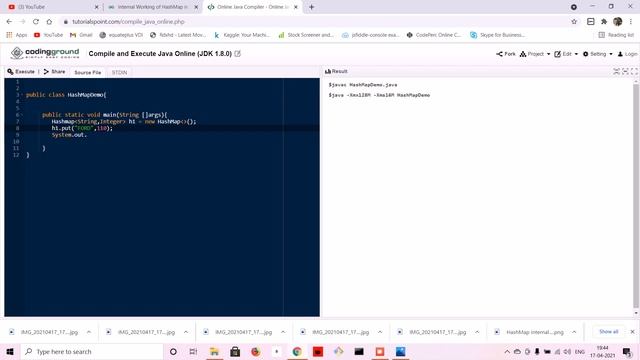
Task: Click the Share button
Action: click(54, 72)
